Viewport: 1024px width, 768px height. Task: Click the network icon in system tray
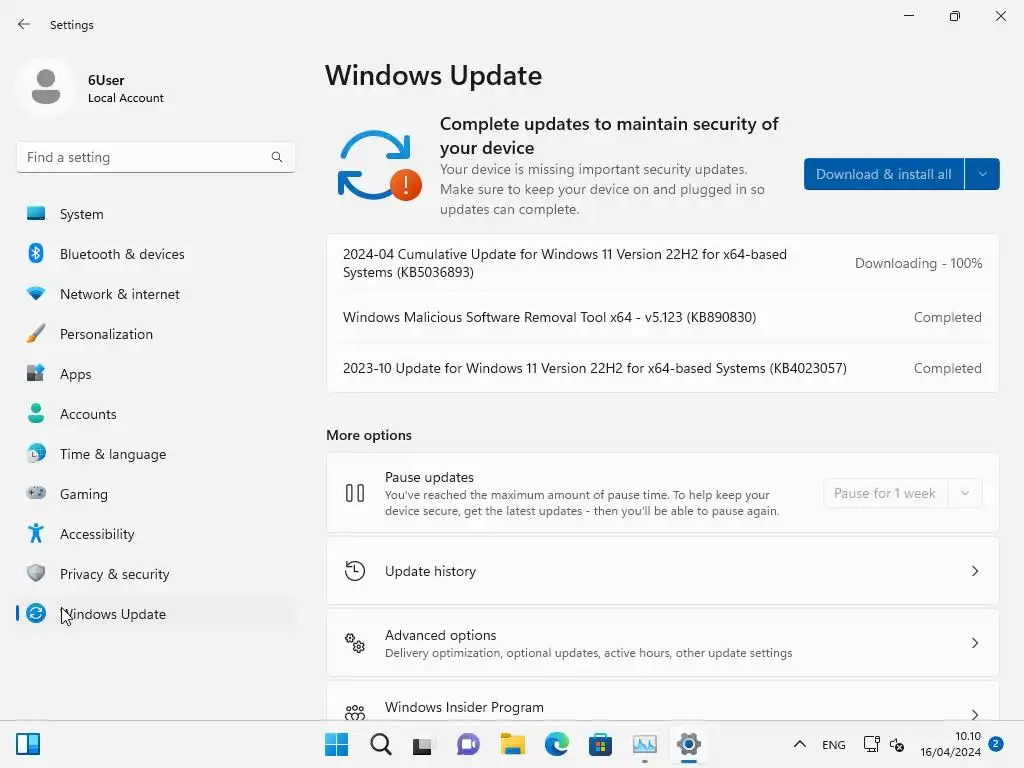point(872,744)
